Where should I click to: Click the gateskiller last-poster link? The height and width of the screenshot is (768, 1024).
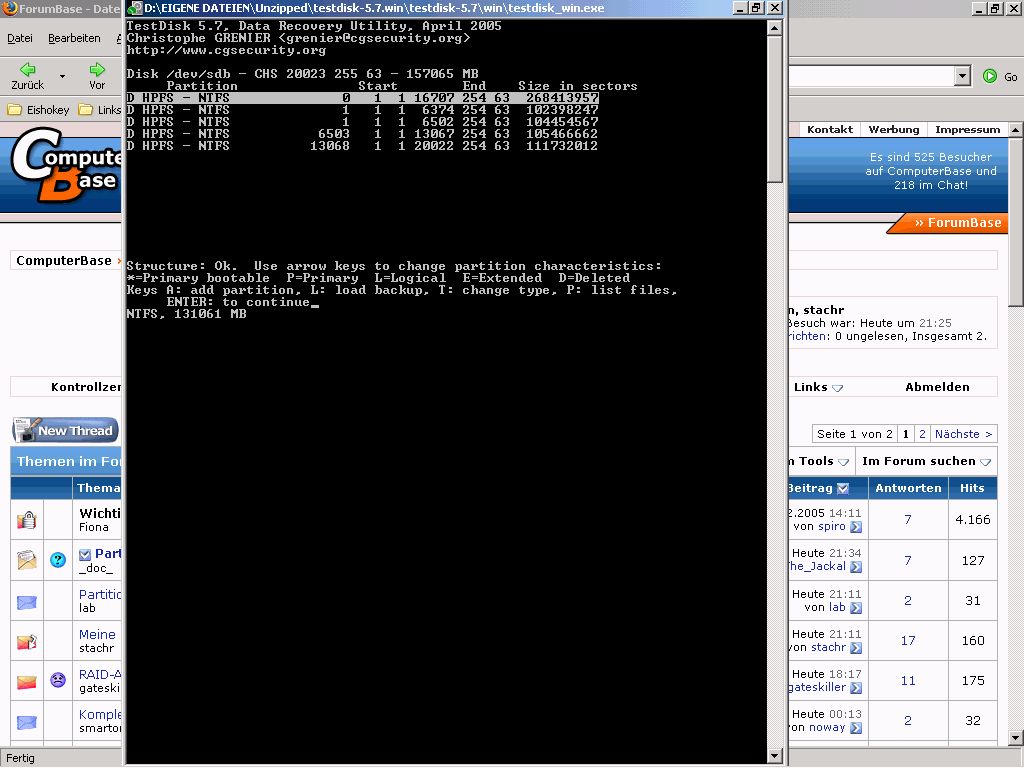(x=818, y=687)
